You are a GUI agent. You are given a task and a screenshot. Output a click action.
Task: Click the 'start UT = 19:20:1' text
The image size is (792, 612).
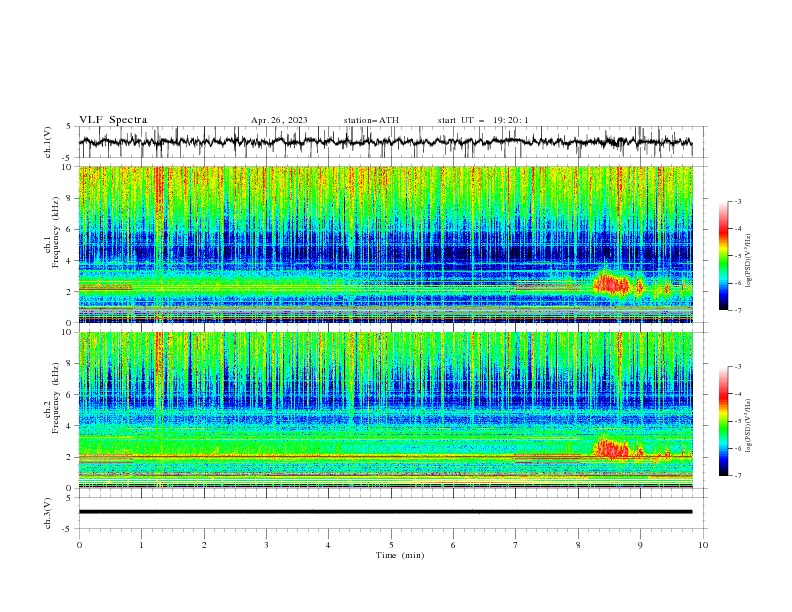pyautogui.click(x=483, y=120)
